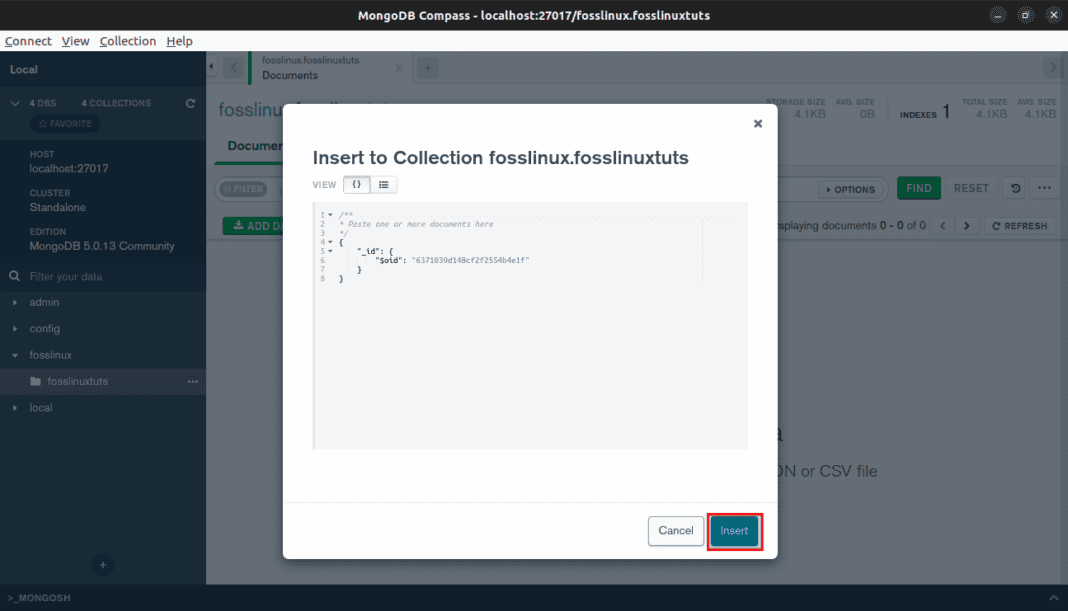The image size is (1068, 611).
Task: Open the fosslinuxtuts collection options menu
Action: click(192, 381)
